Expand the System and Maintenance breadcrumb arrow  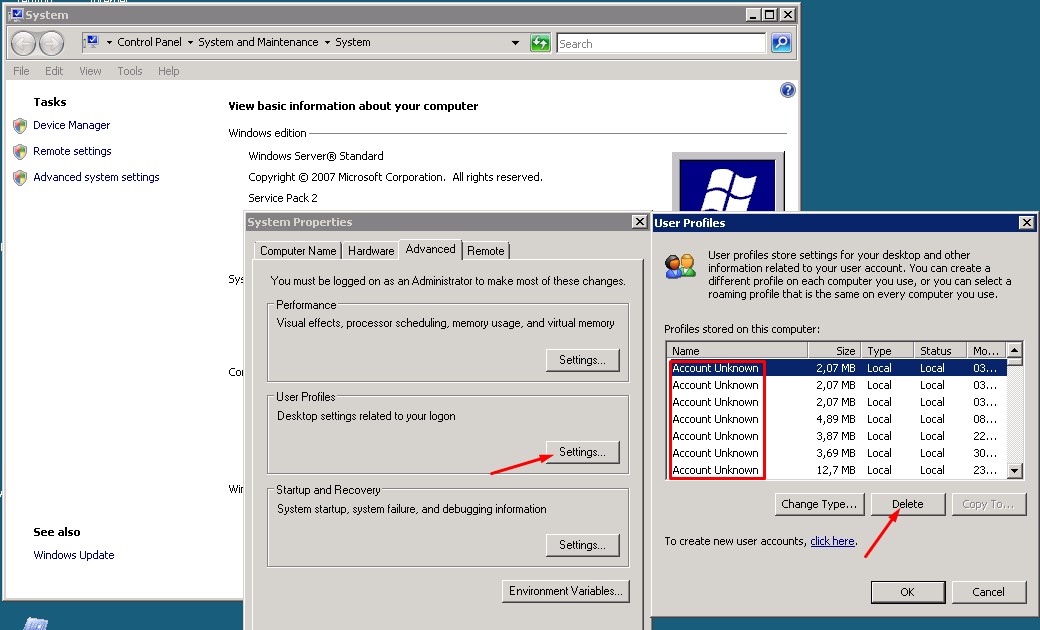tap(327, 43)
